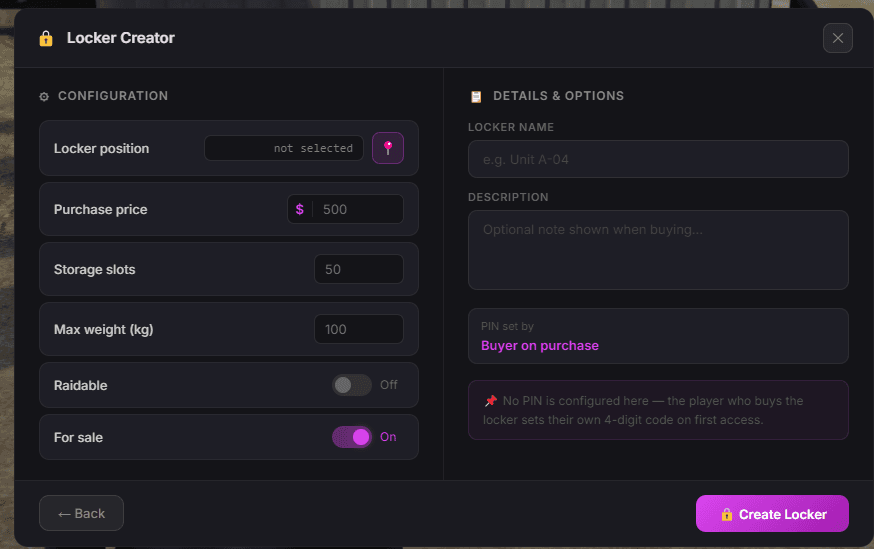Click the 'Storage slots' label

click(x=95, y=270)
